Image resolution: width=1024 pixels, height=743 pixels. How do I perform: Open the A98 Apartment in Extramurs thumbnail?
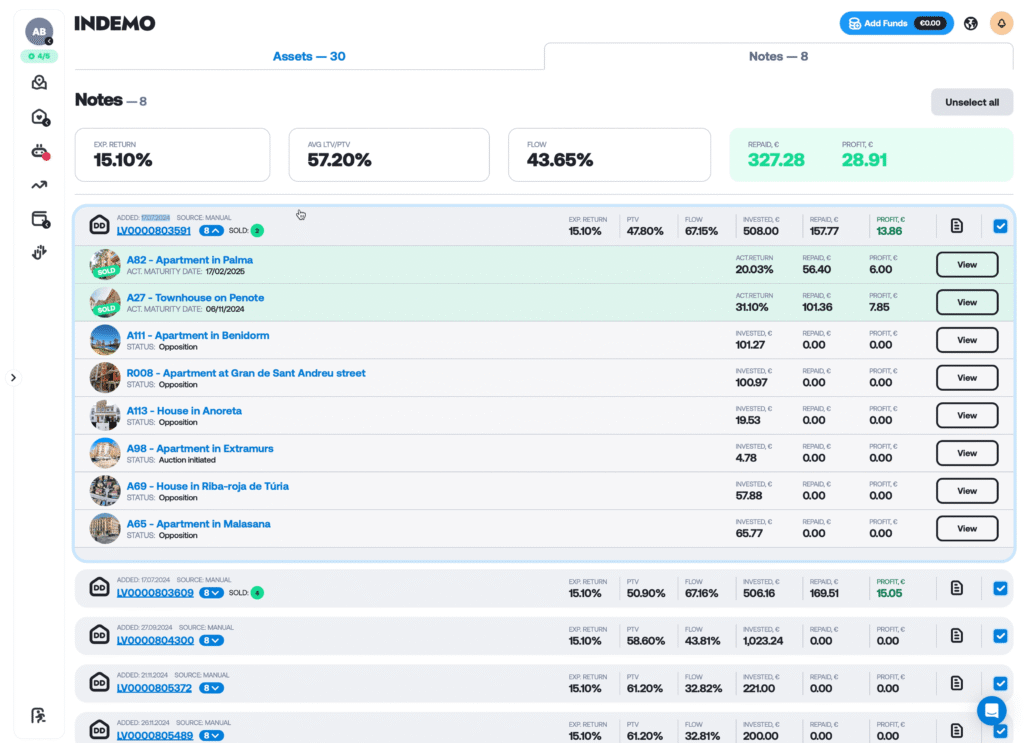pyautogui.click(x=105, y=453)
